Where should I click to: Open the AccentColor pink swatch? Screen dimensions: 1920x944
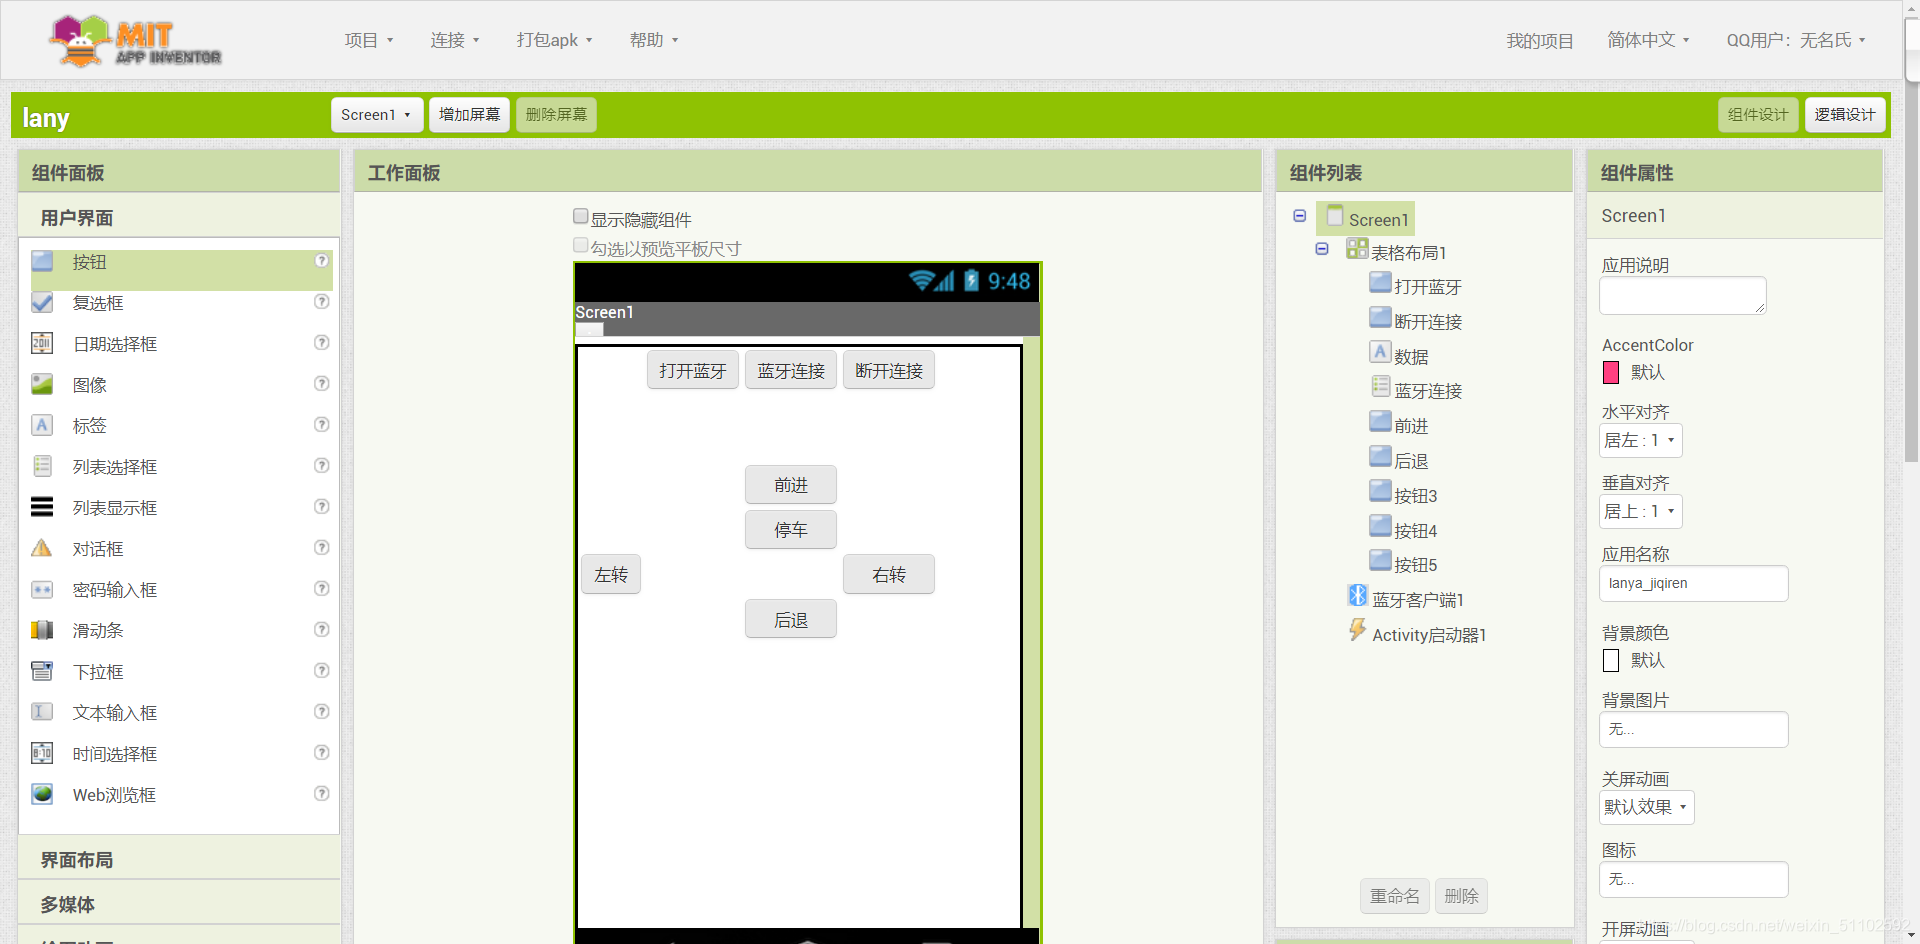point(1611,372)
